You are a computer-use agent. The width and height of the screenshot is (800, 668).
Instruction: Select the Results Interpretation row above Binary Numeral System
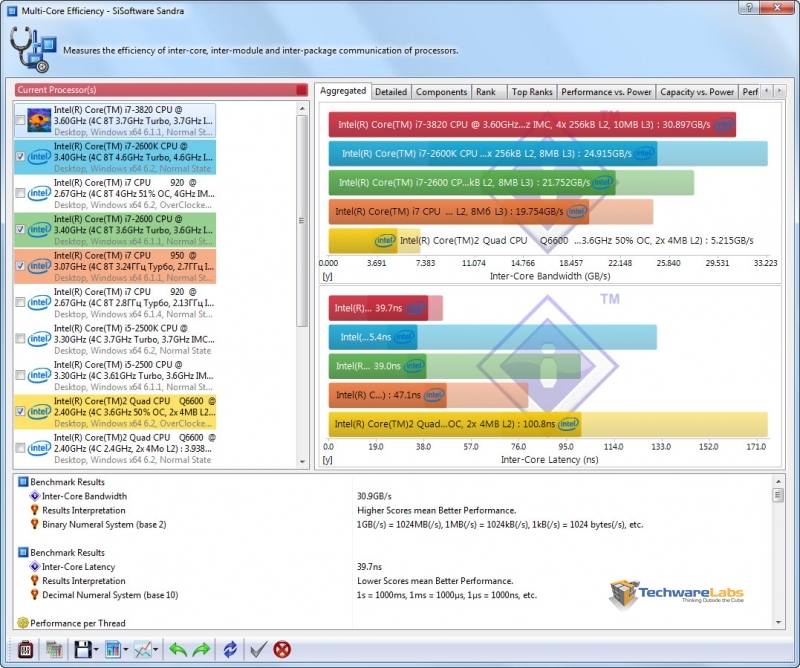point(84,510)
